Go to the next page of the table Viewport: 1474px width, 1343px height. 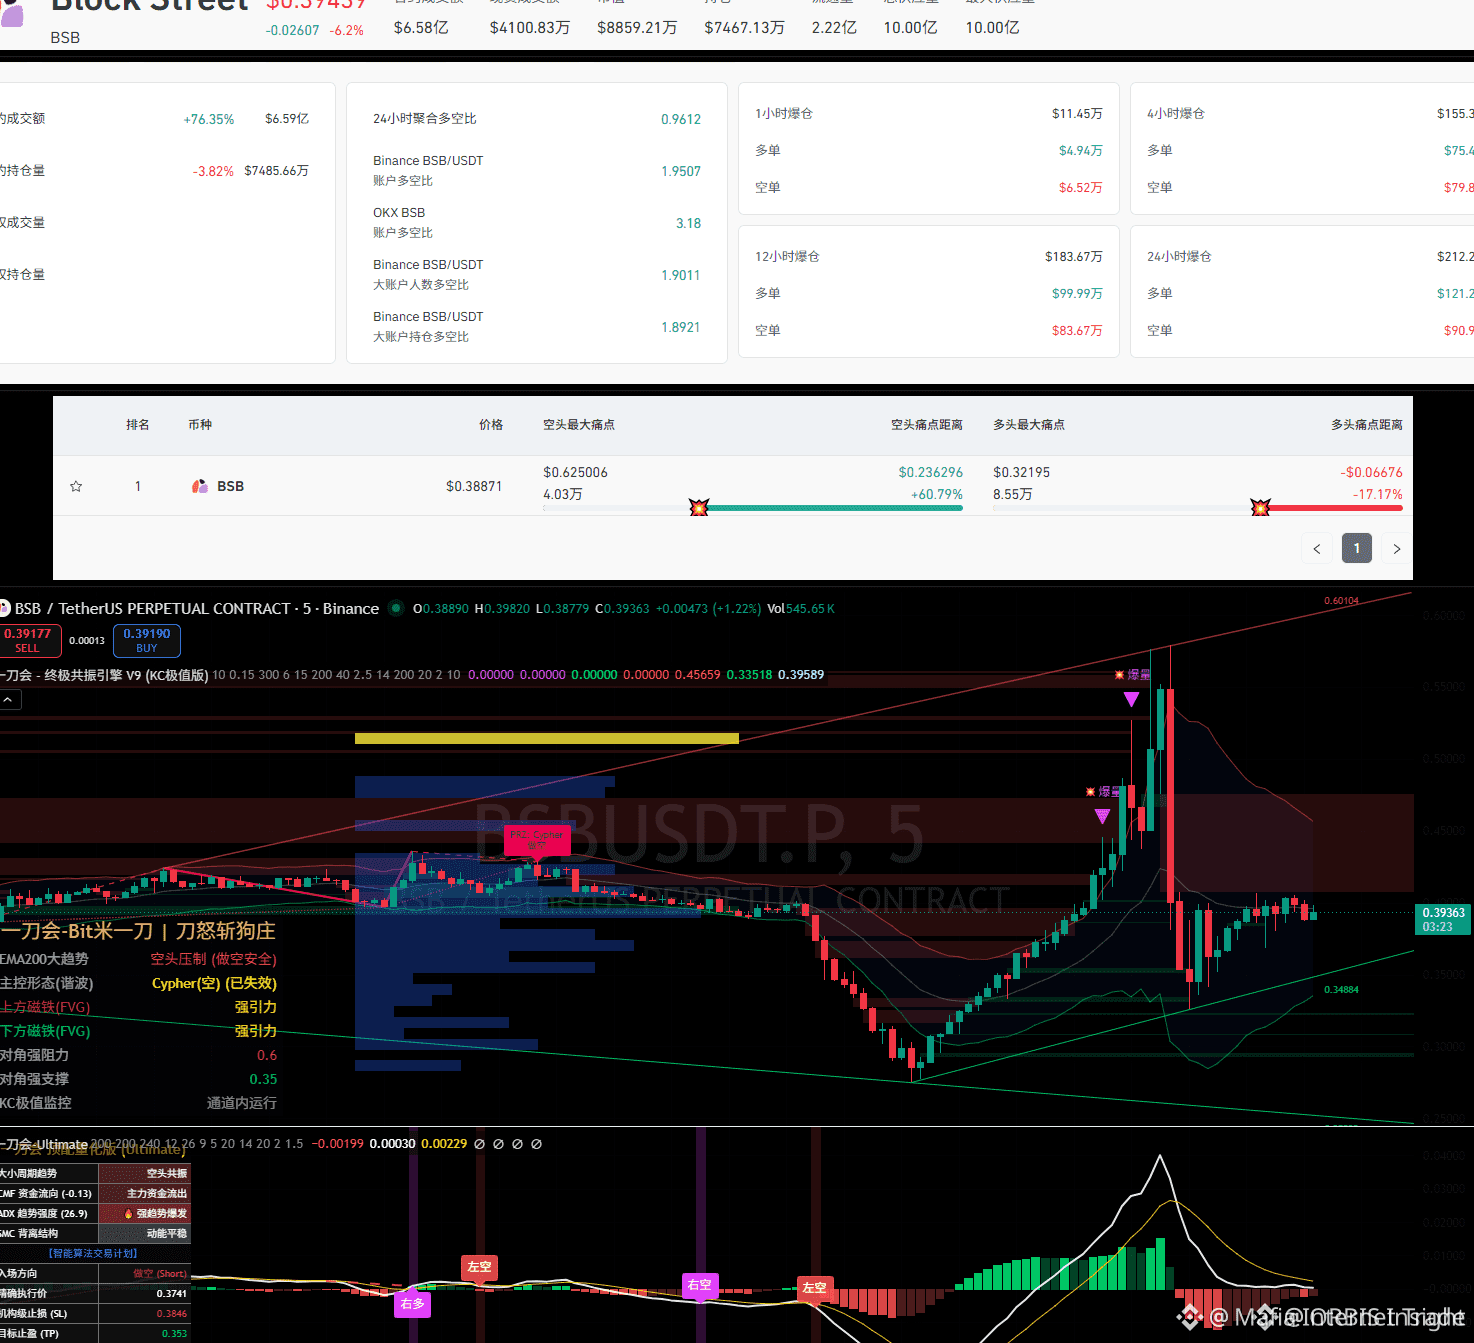(1397, 548)
